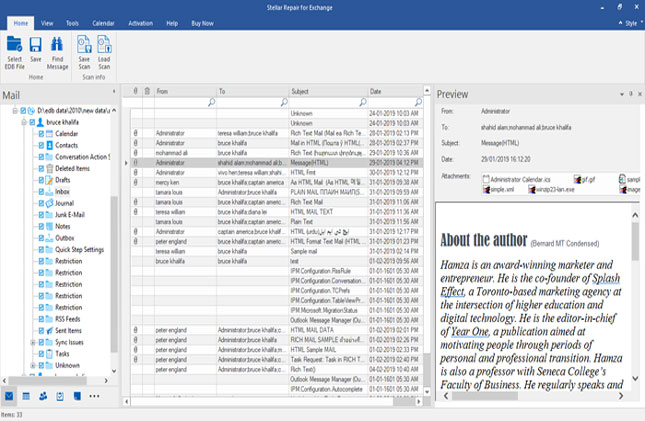Click the preview pane horizontal scrollbar
The image size is (645, 421).
485,396
